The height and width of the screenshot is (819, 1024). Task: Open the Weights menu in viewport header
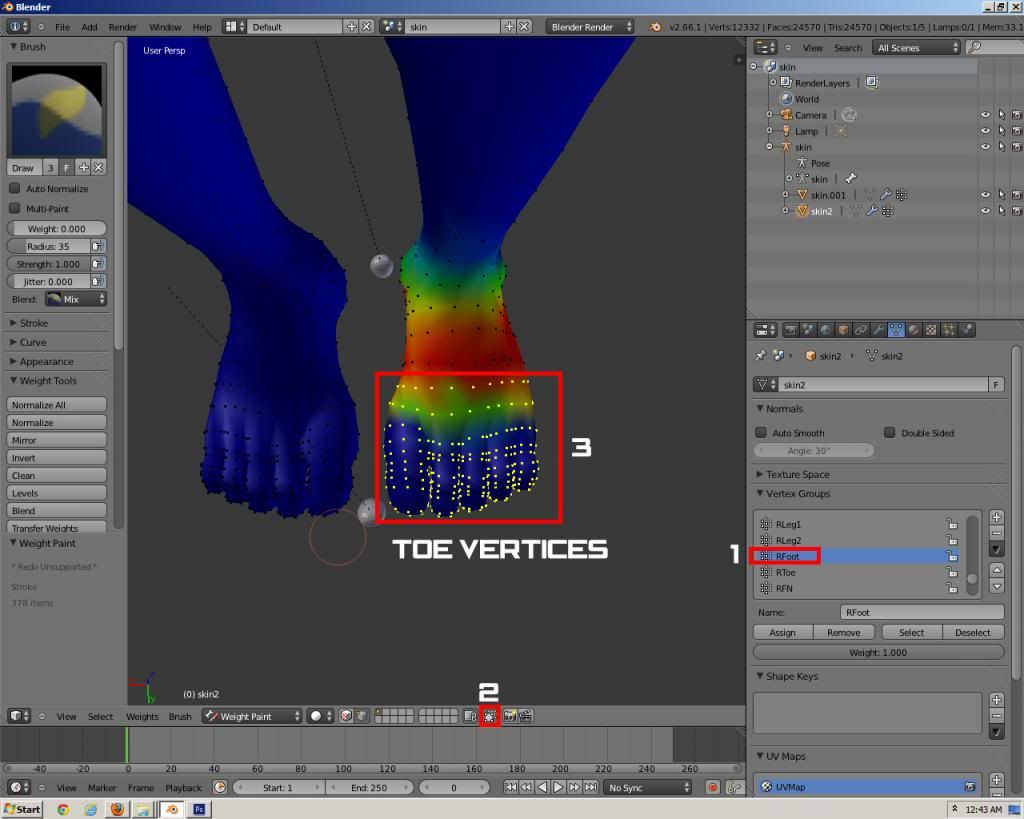pyautogui.click(x=142, y=716)
